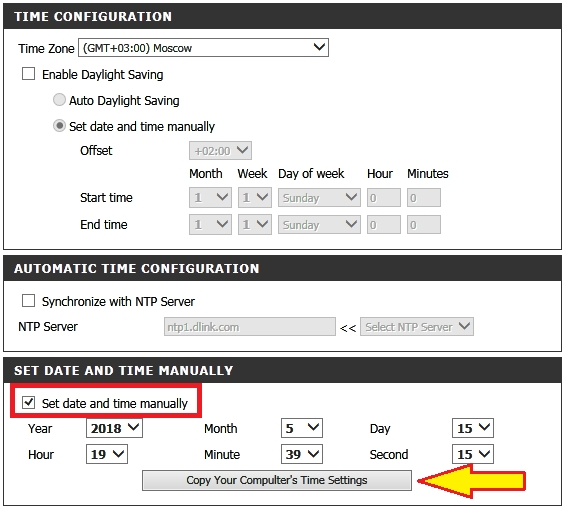Open the End time Month dropdown
Screen dimensions: 568x512
click(x=210, y=225)
